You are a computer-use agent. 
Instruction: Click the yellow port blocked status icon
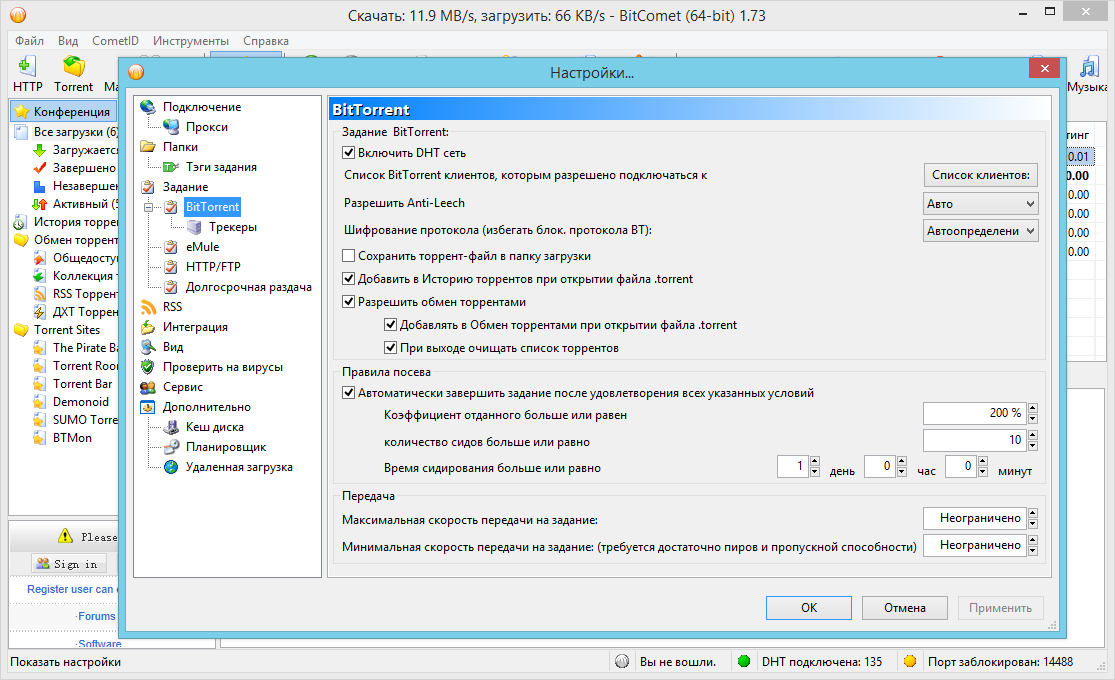pos(909,662)
